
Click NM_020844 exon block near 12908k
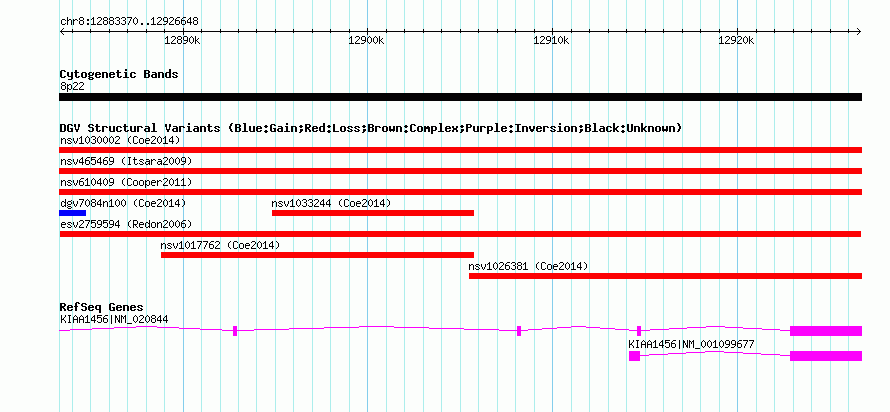[519, 331]
